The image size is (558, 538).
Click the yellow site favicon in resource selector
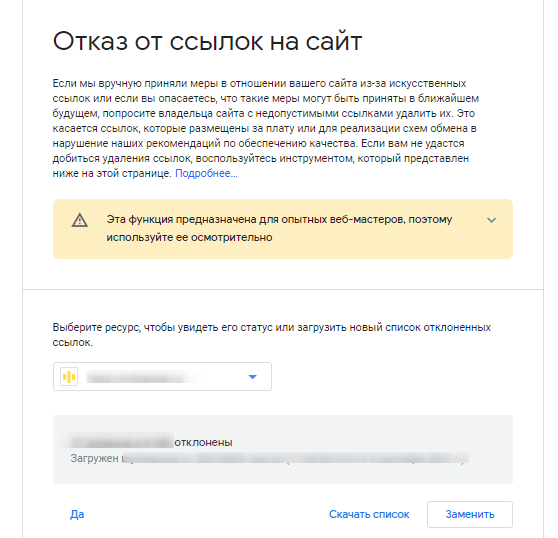click(x=69, y=376)
